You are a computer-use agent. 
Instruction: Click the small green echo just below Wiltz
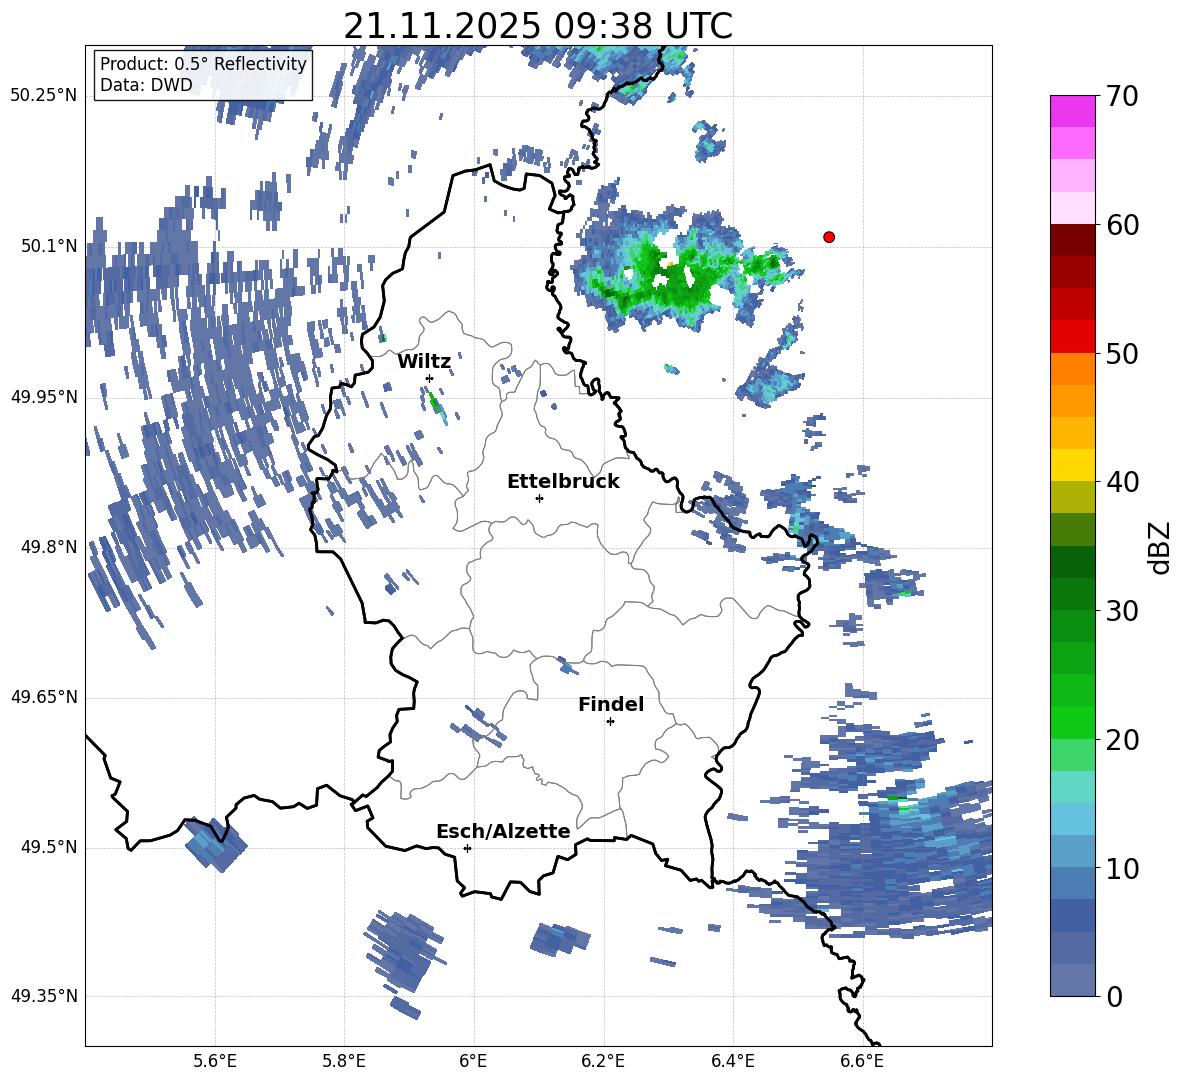[436, 405]
